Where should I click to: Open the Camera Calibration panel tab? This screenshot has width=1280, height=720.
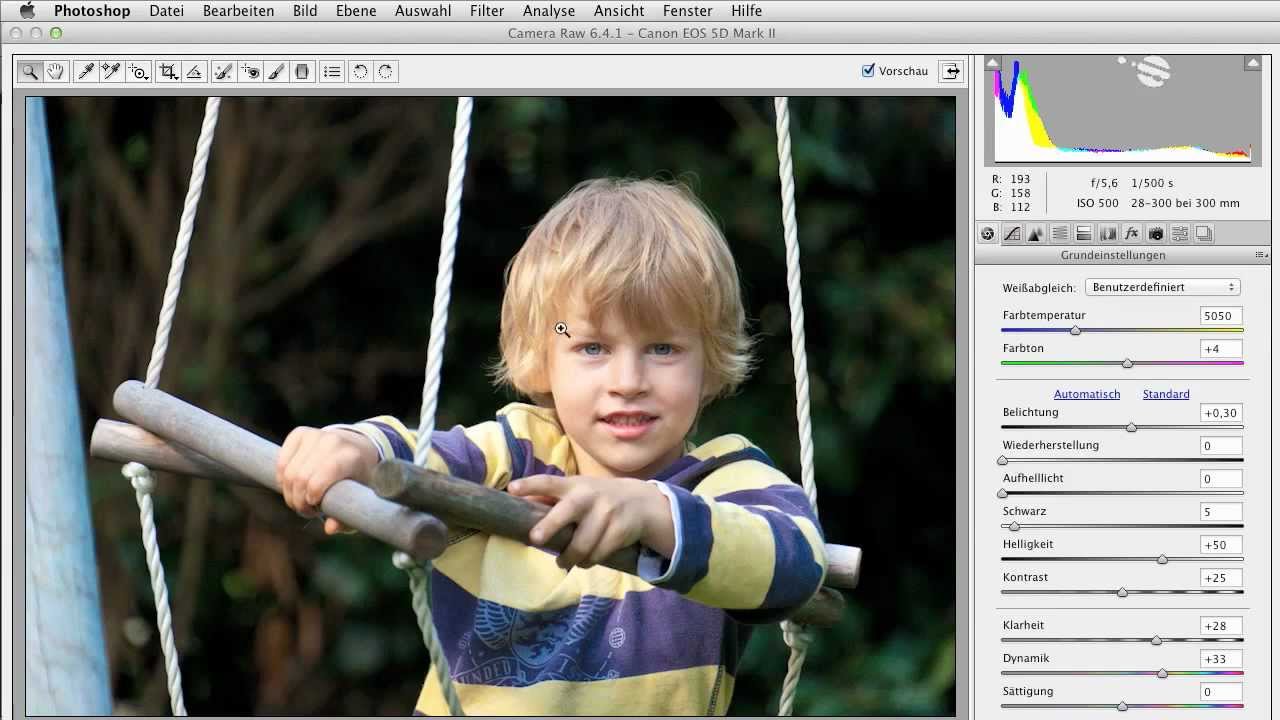[1156, 233]
